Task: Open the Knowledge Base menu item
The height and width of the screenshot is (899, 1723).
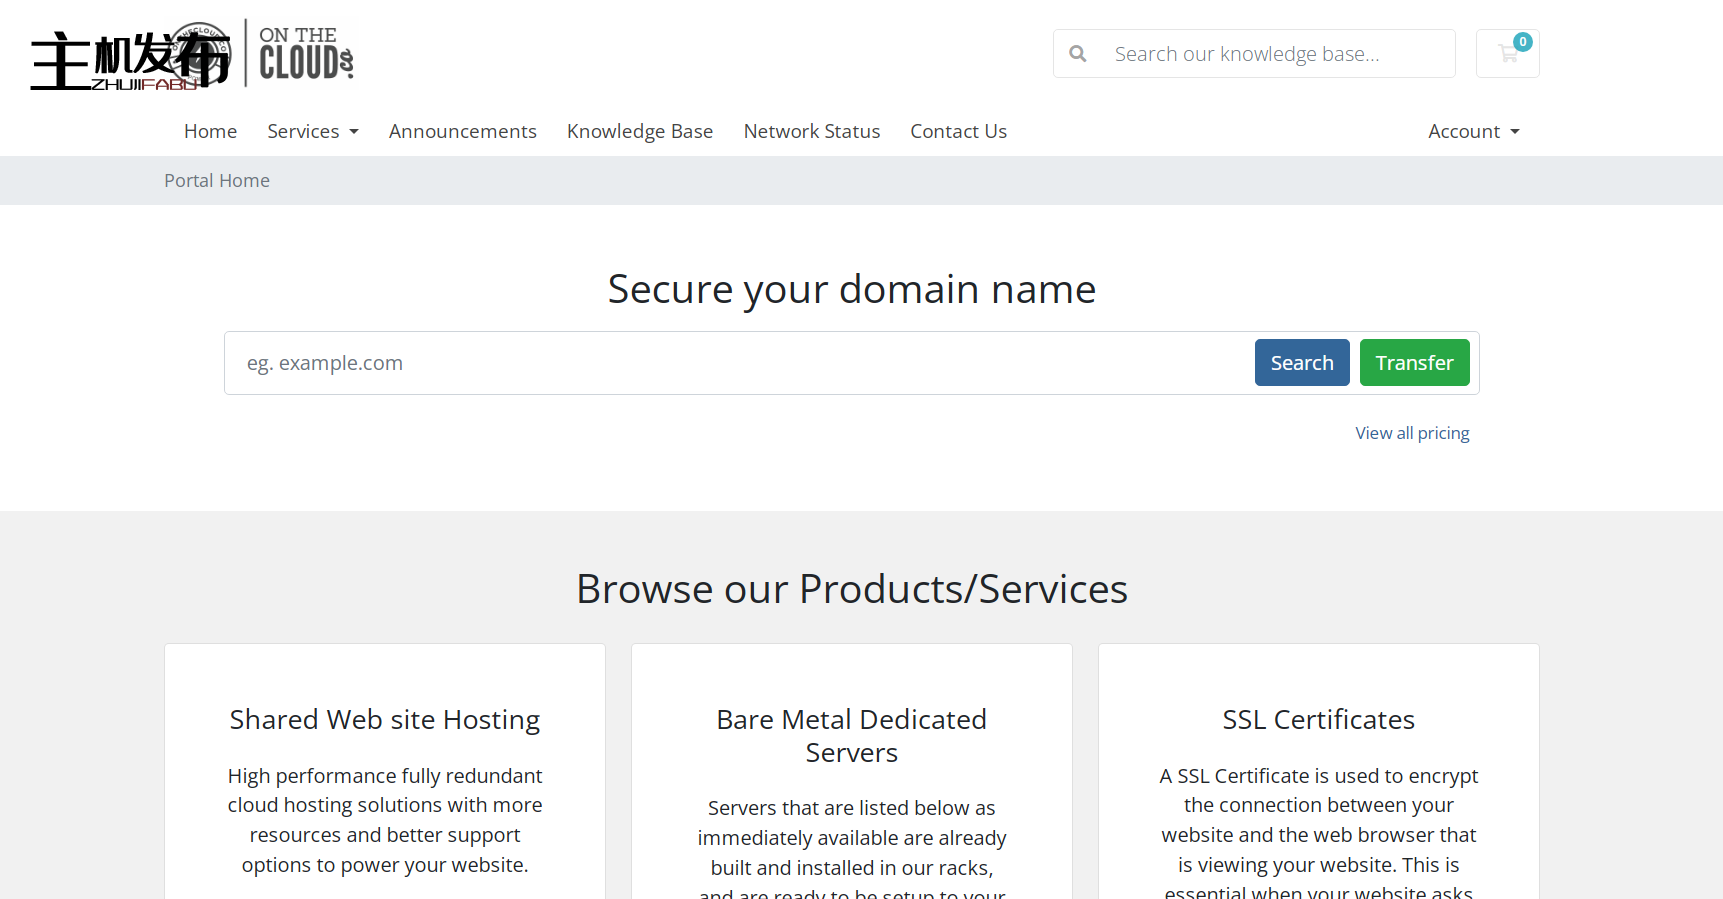Action: [x=639, y=132]
